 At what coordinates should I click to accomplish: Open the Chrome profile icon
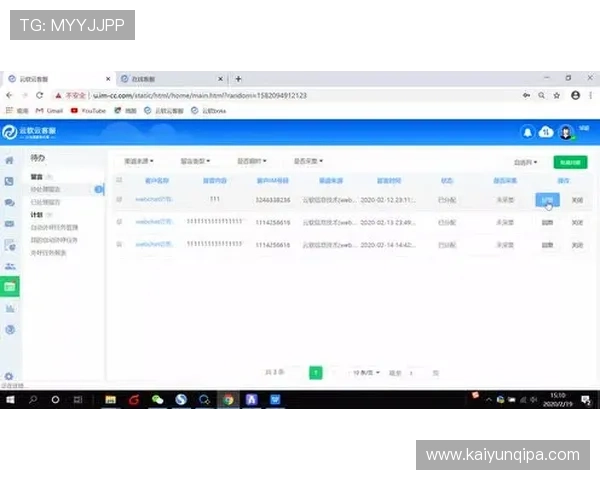(575, 95)
